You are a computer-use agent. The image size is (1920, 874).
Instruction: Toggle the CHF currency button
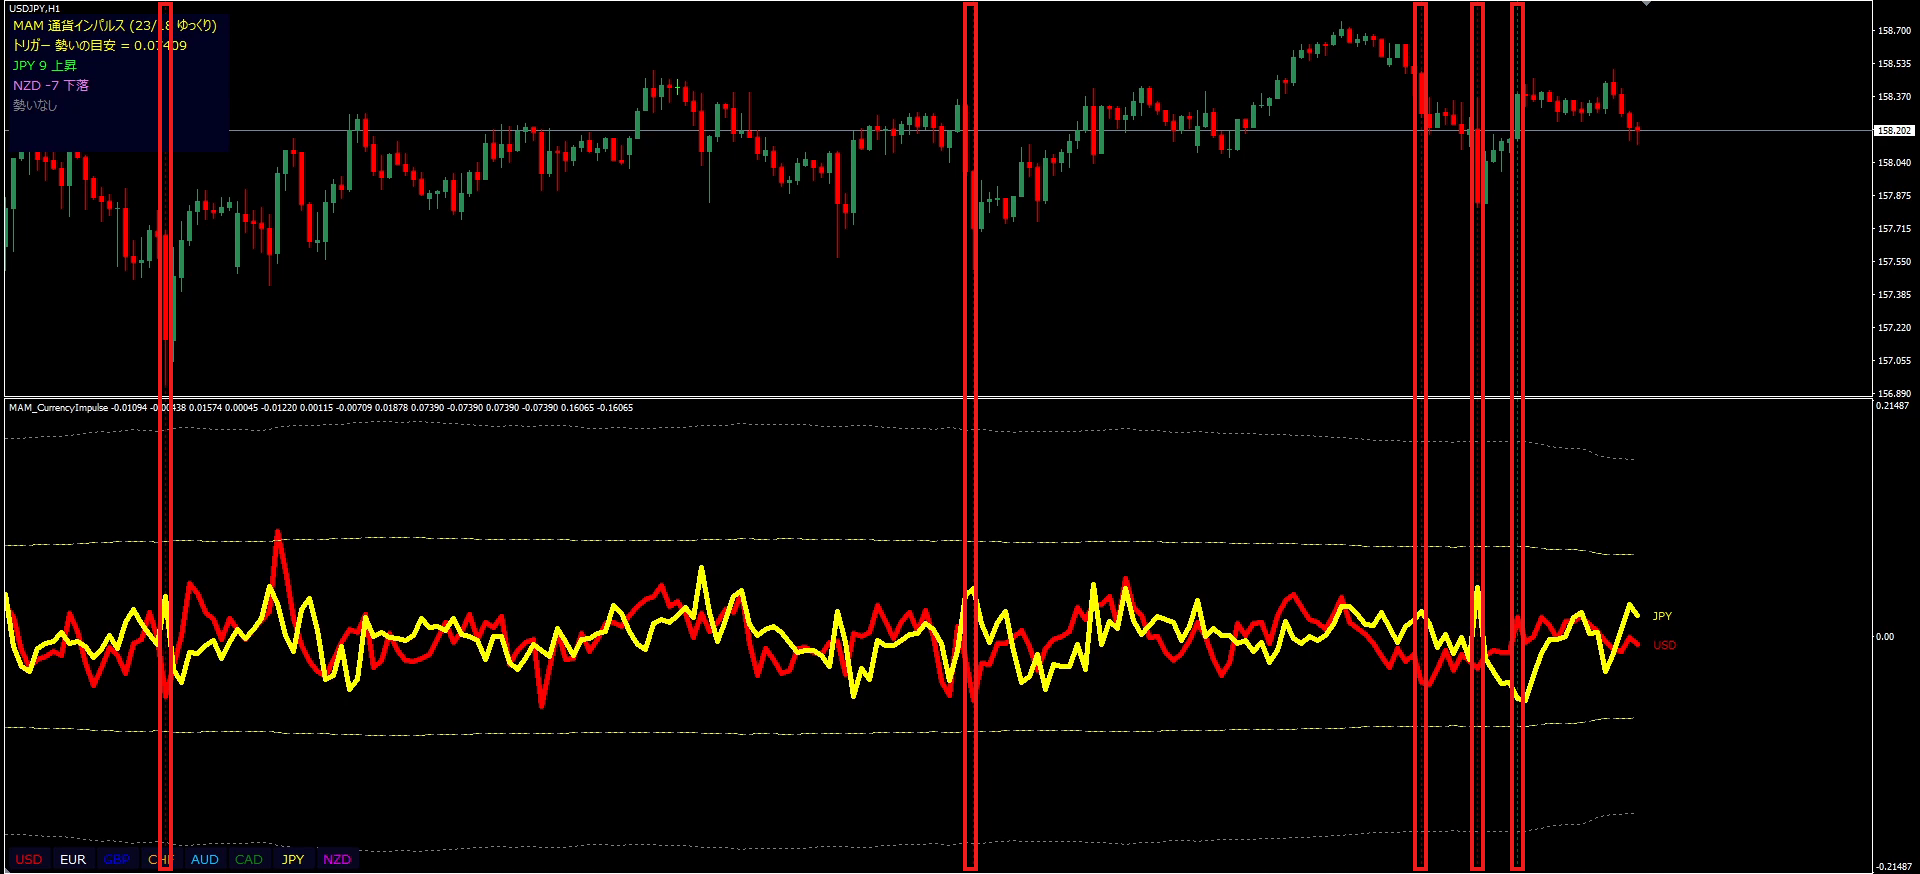161,859
